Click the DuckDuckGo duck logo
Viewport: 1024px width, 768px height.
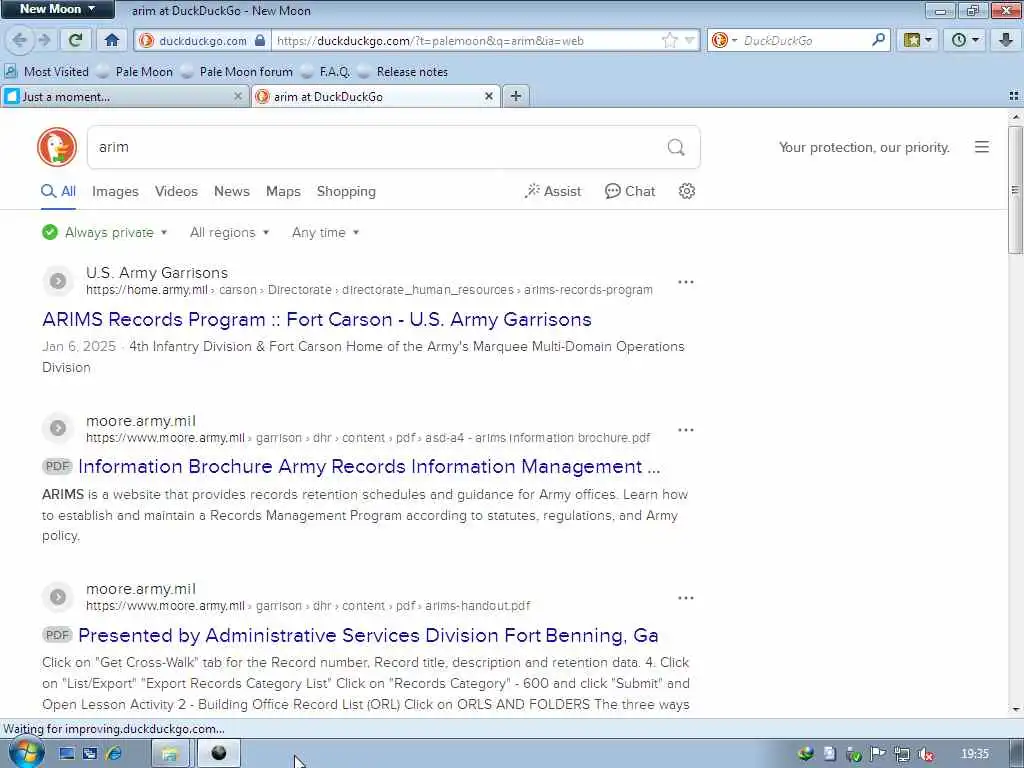pyautogui.click(x=57, y=147)
